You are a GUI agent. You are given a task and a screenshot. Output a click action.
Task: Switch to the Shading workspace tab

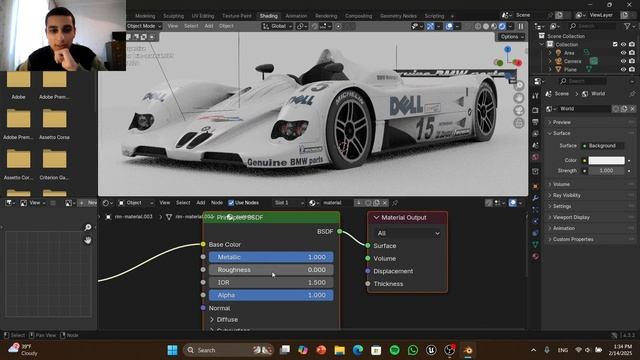(x=269, y=16)
